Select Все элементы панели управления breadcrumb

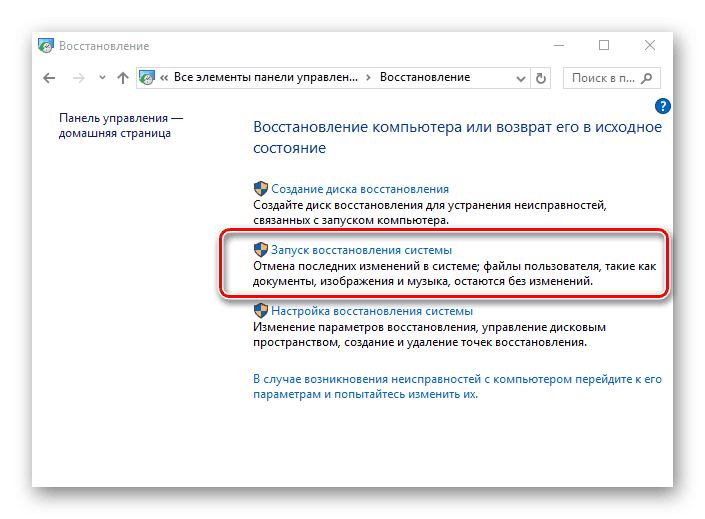(x=265, y=78)
